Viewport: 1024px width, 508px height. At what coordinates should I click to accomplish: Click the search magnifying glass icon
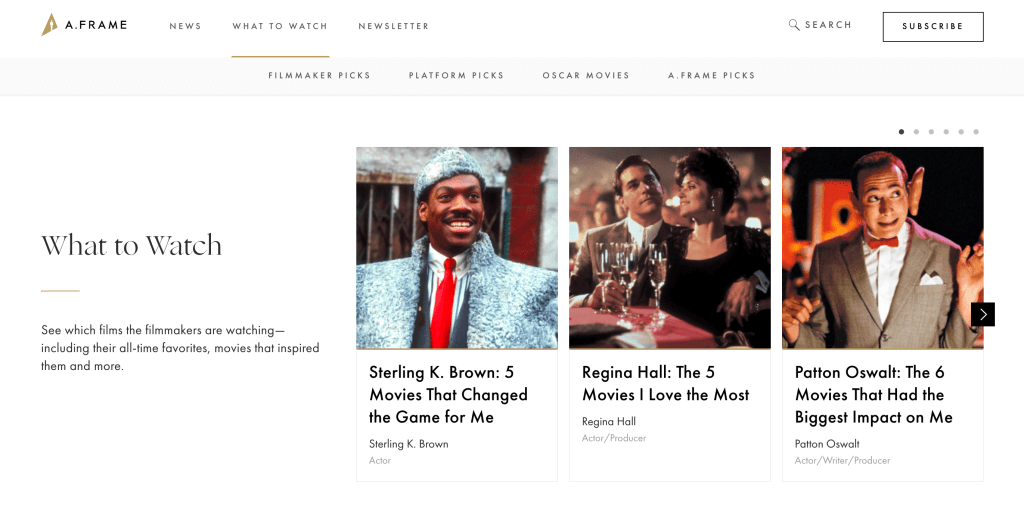click(x=794, y=25)
